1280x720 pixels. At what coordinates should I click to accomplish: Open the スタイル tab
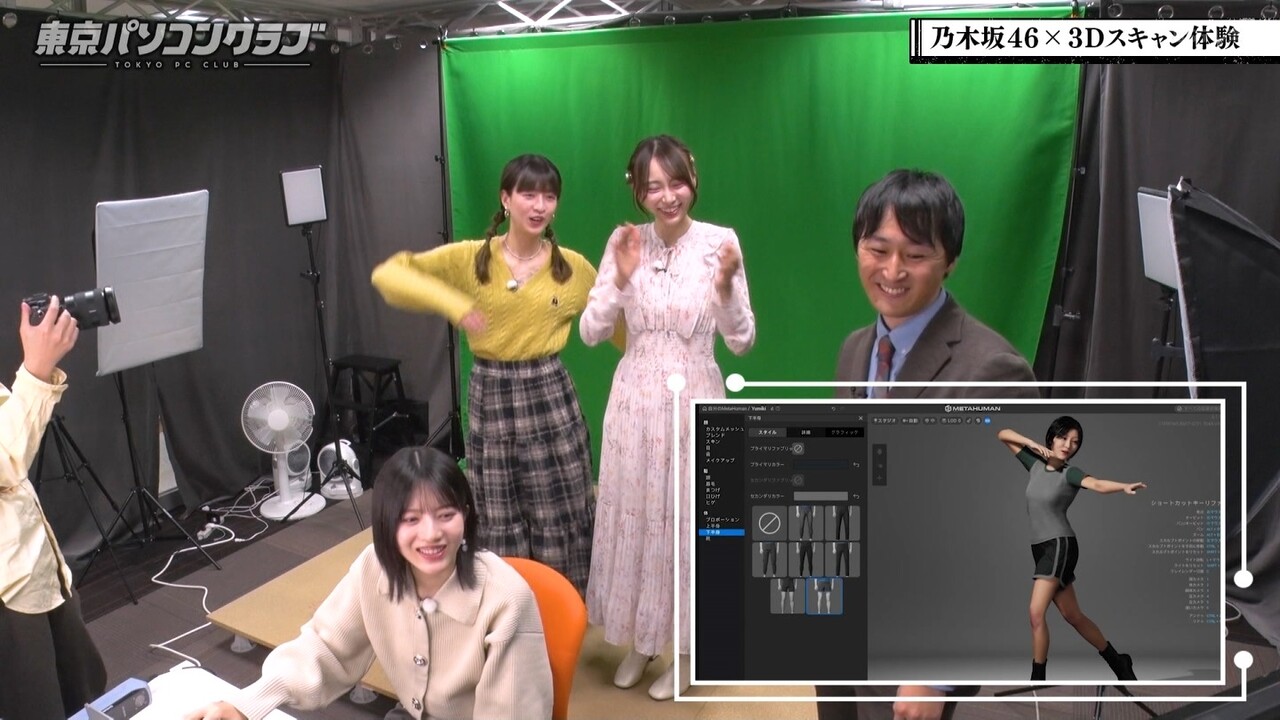(x=768, y=432)
